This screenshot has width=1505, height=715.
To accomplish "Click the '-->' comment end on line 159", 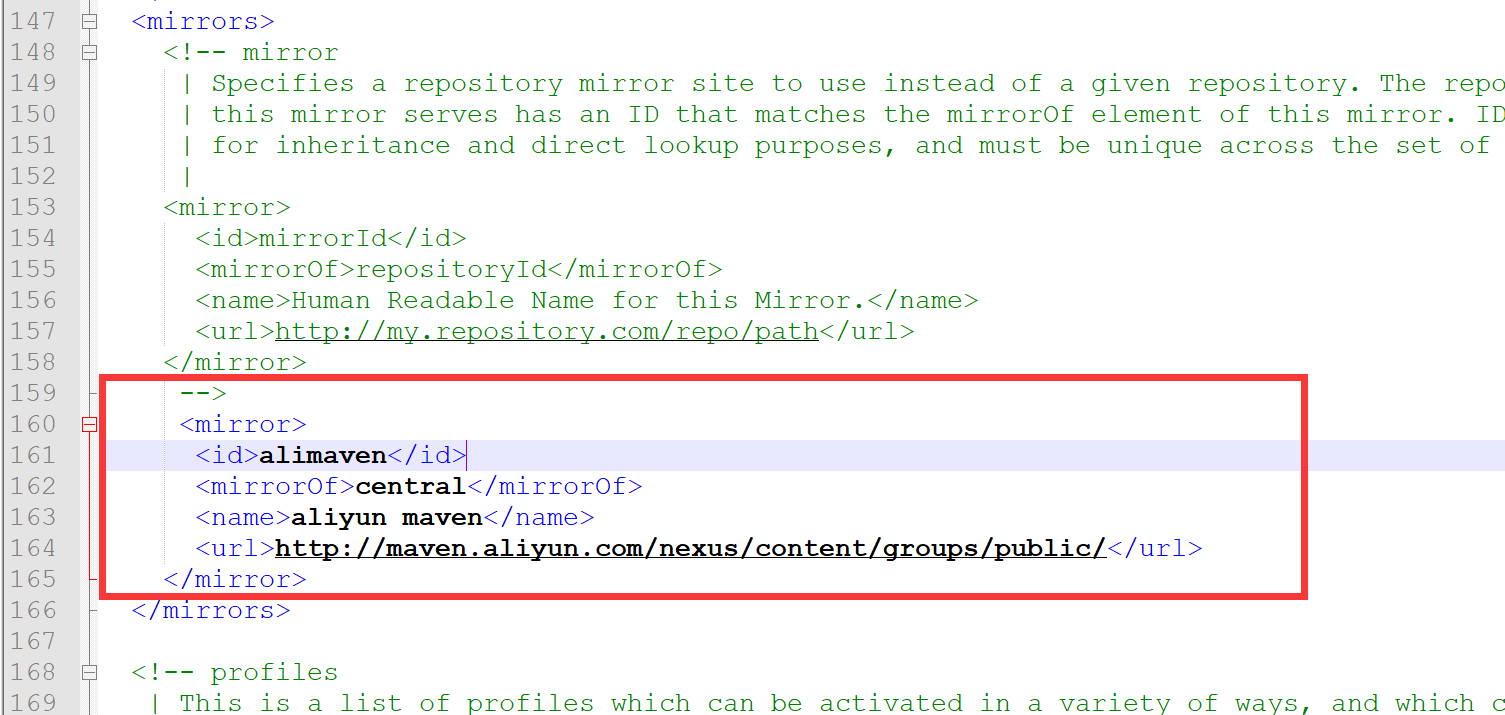I will tap(203, 393).
